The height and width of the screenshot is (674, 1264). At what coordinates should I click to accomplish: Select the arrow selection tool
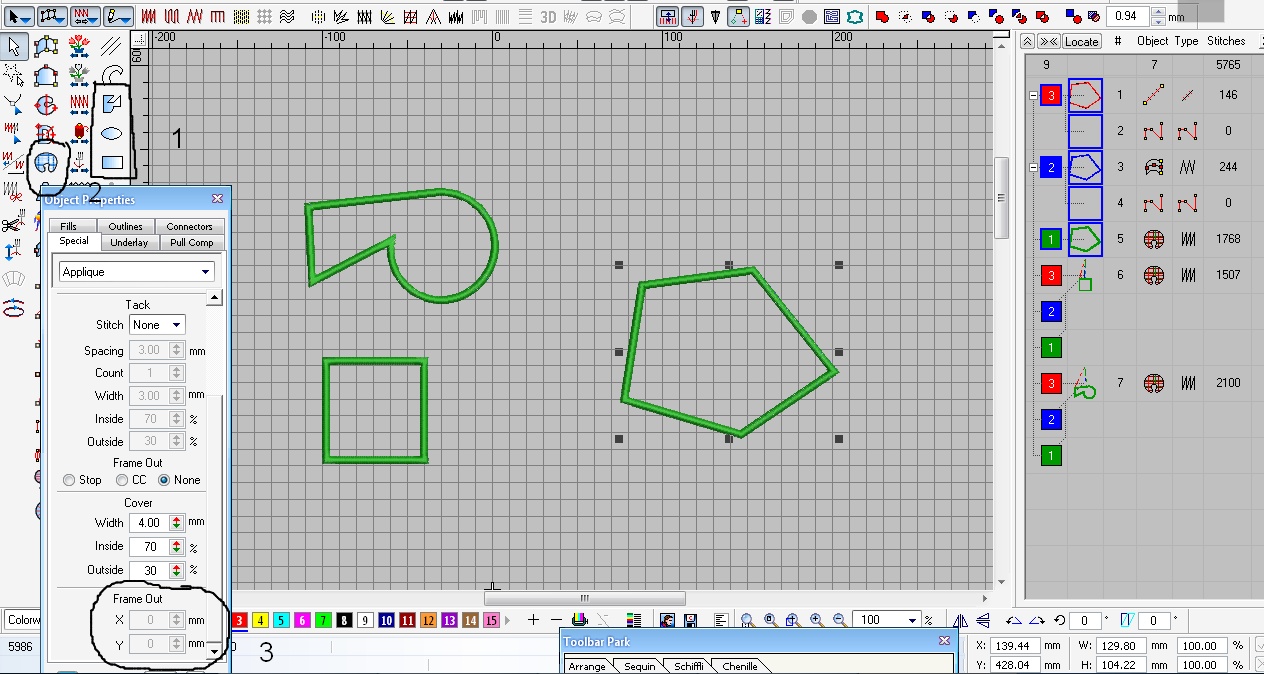click(14, 47)
